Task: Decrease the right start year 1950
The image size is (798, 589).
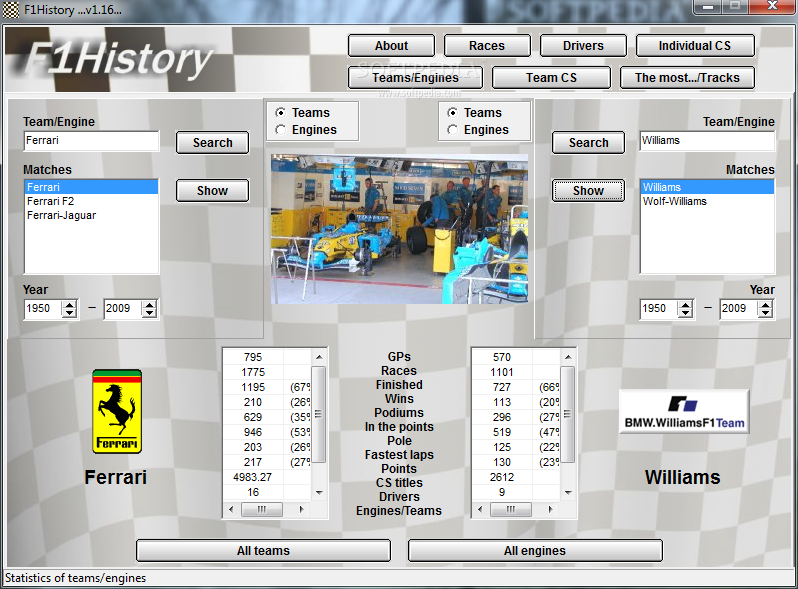Action: [x=686, y=313]
